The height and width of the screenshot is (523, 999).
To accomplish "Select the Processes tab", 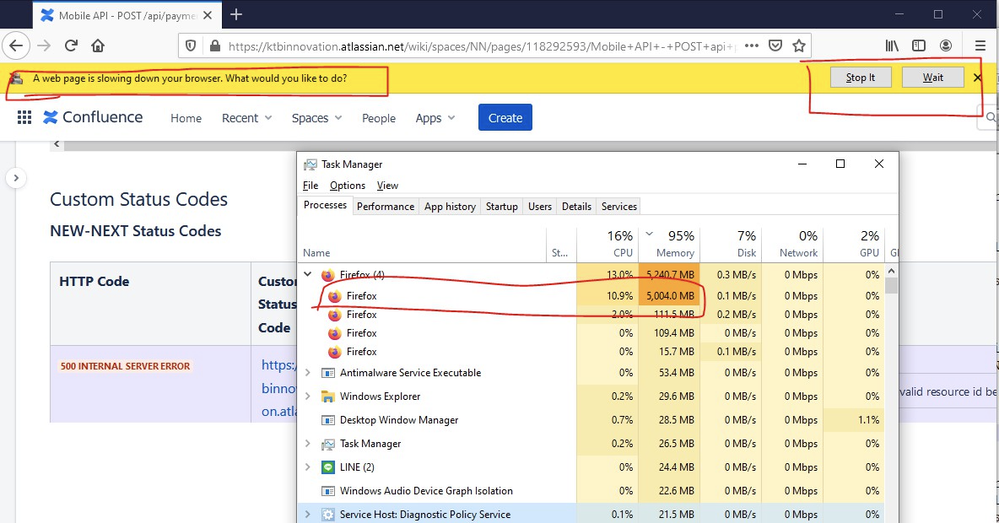I will 325,205.
